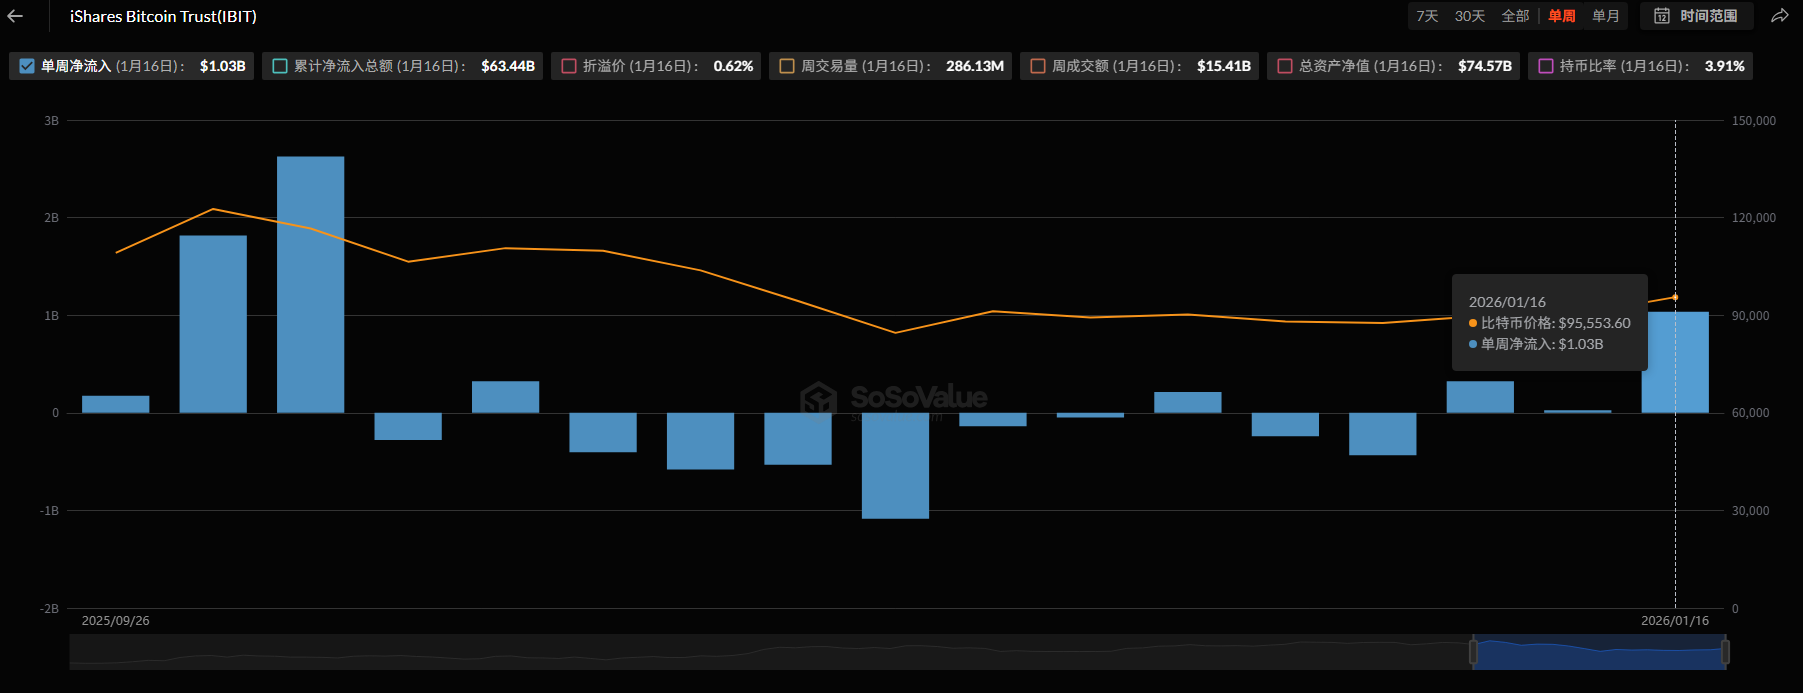
Task: Show the 持币比率 series checkbox
Action: 1546,66
